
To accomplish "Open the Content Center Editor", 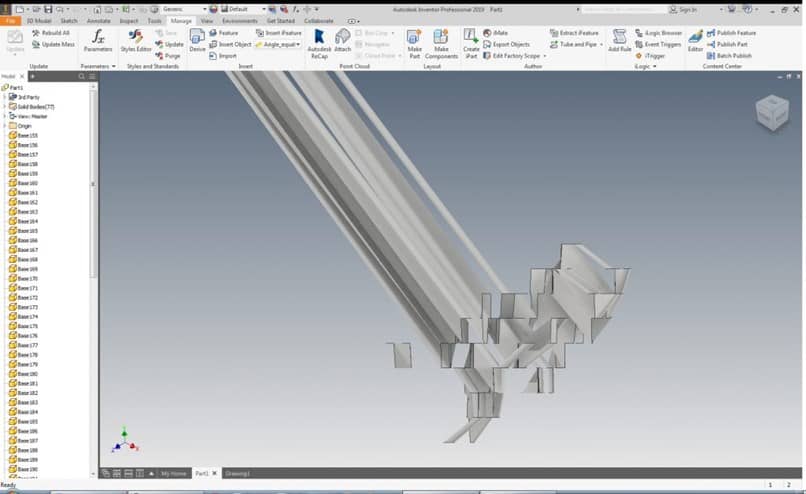I will 695,39.
